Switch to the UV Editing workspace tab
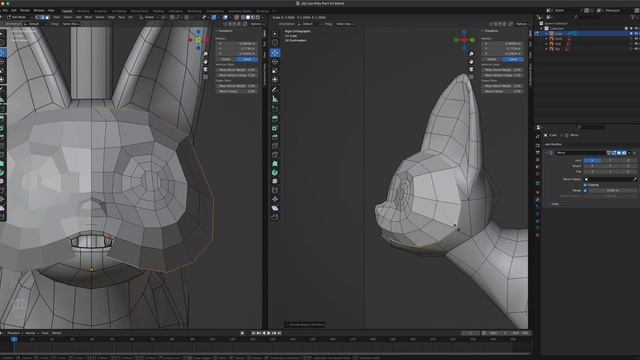Screen dimensions: 640x360 [x=118, y=11]
